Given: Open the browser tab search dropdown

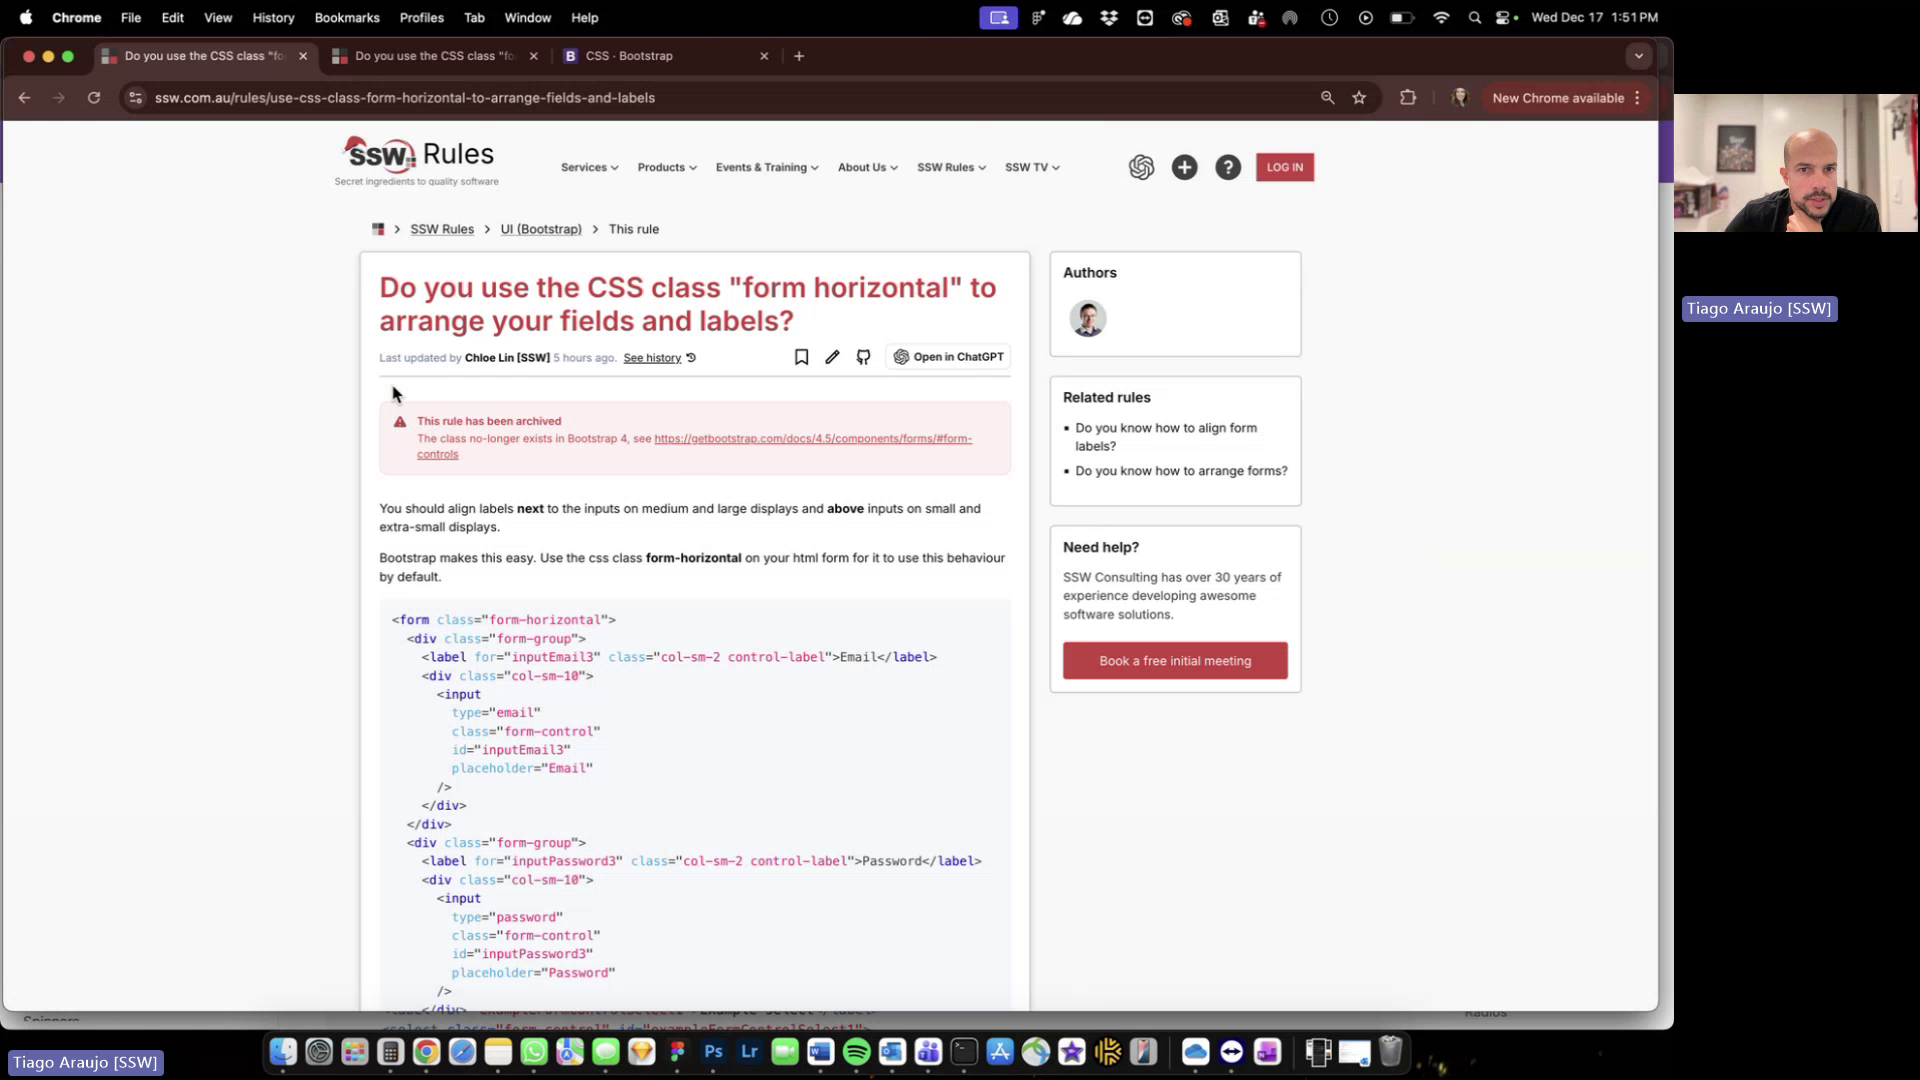Looking at the screenshot, I should tap(1638, 56).
